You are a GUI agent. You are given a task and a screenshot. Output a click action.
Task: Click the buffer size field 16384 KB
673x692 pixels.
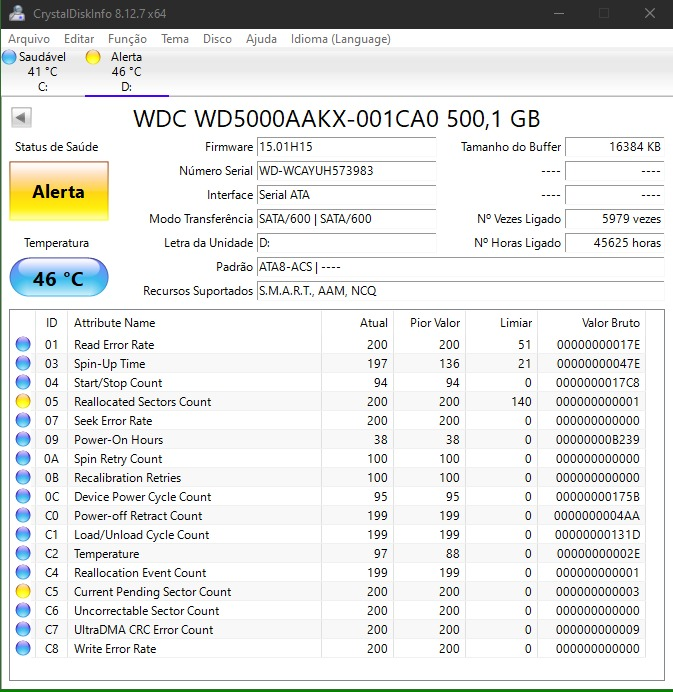pyautogui.click(x=615, y=147)
